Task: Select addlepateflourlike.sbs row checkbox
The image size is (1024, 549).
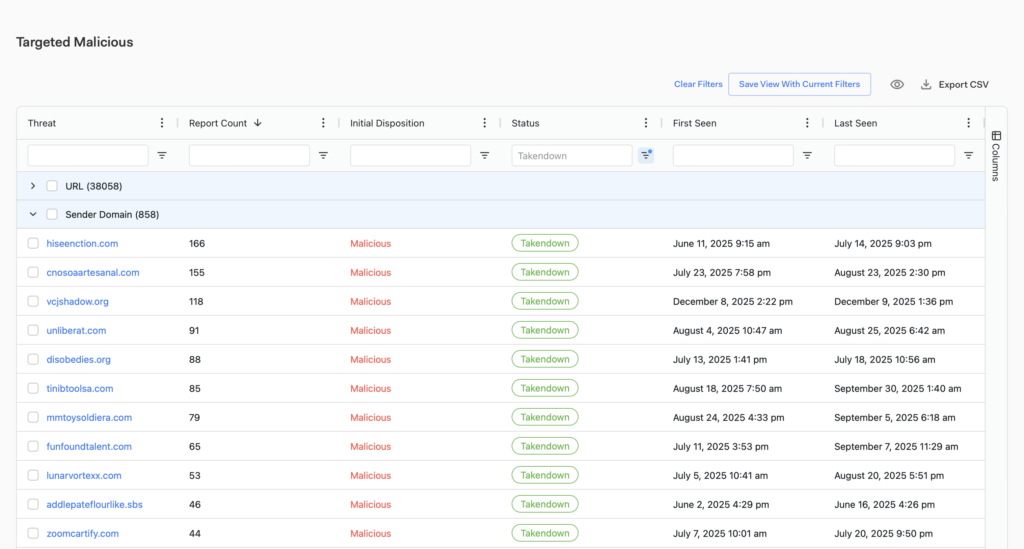Action: (x=33, y=505)
